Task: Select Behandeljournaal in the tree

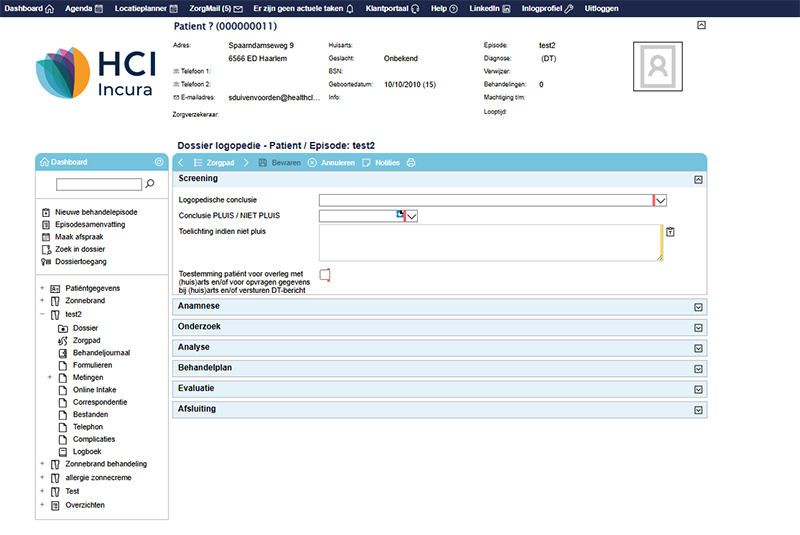Action: 101,352
